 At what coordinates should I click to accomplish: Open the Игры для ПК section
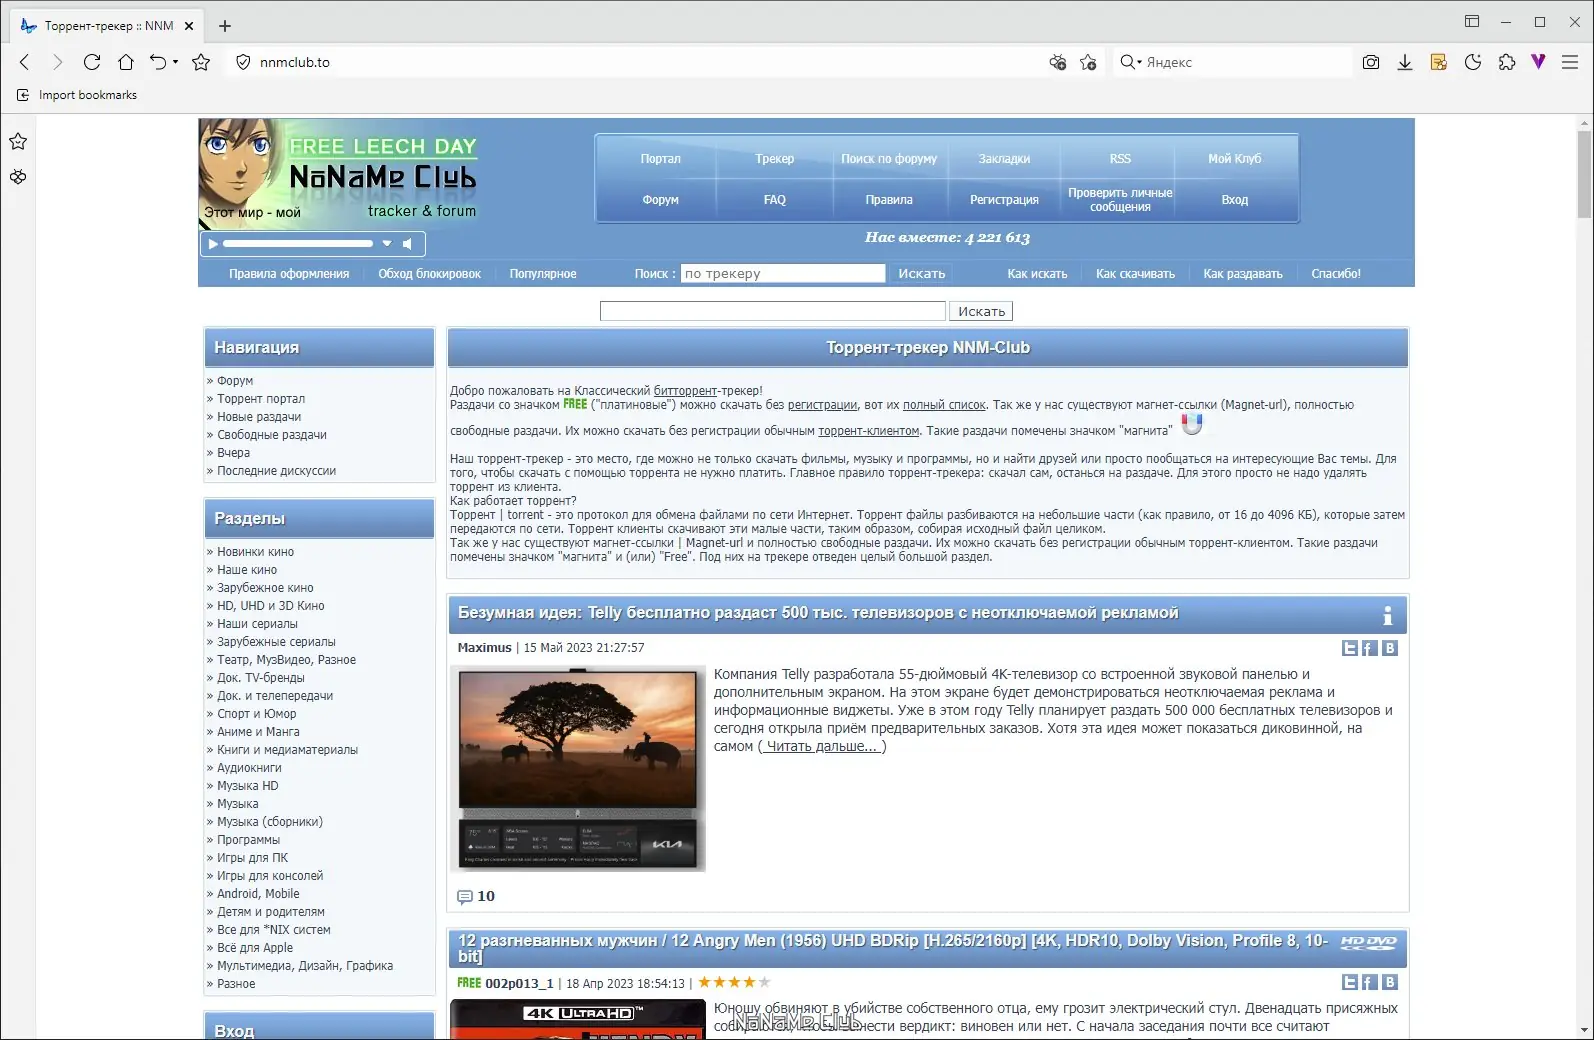[252, 858]
